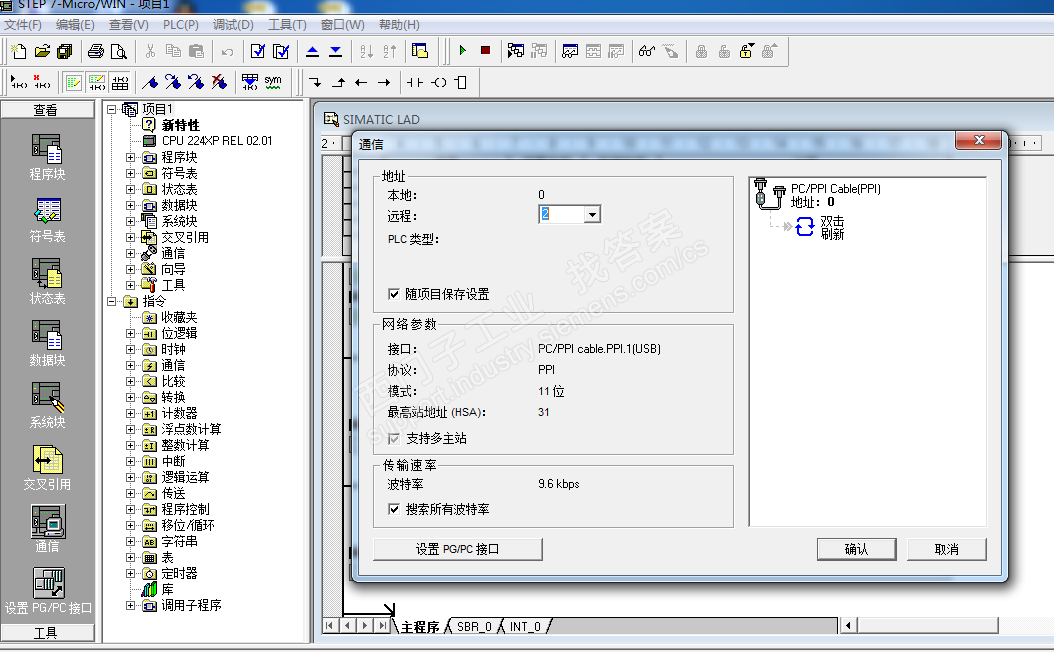Click the 确认 button
Screen dimensions: 1054x652
(856, 549)
